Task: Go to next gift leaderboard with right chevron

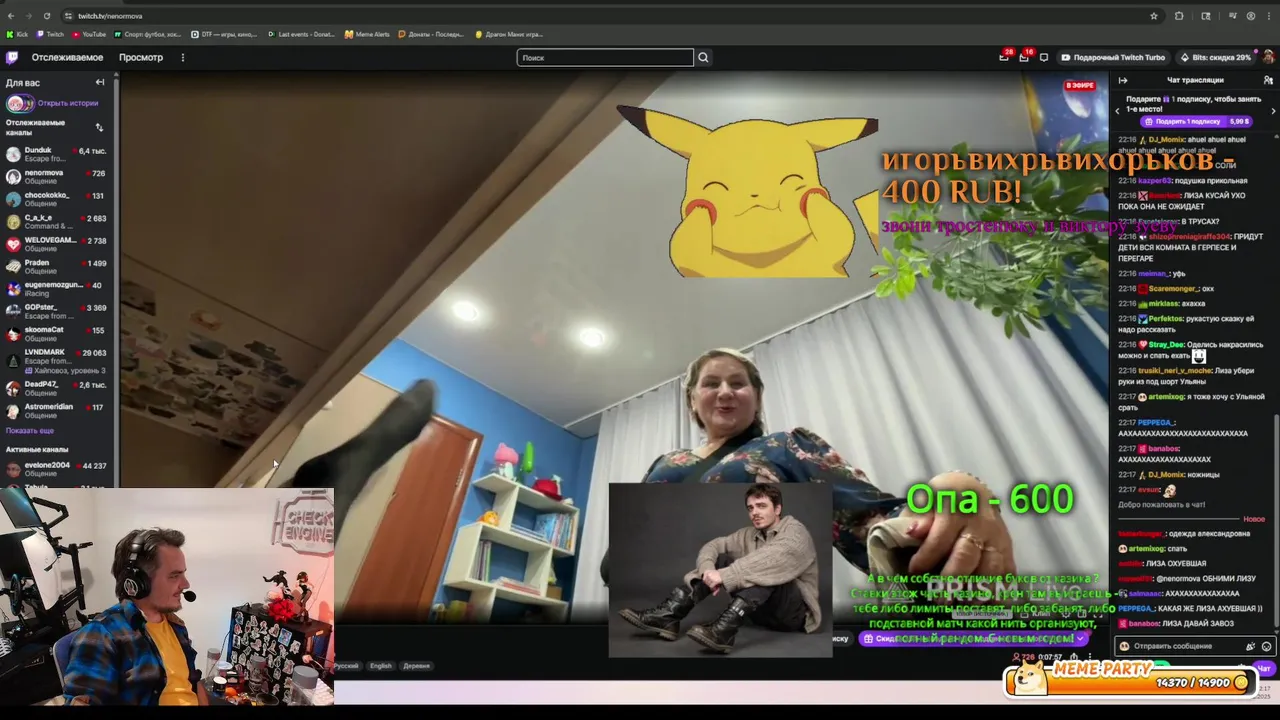Action: tap(1273, 111)
